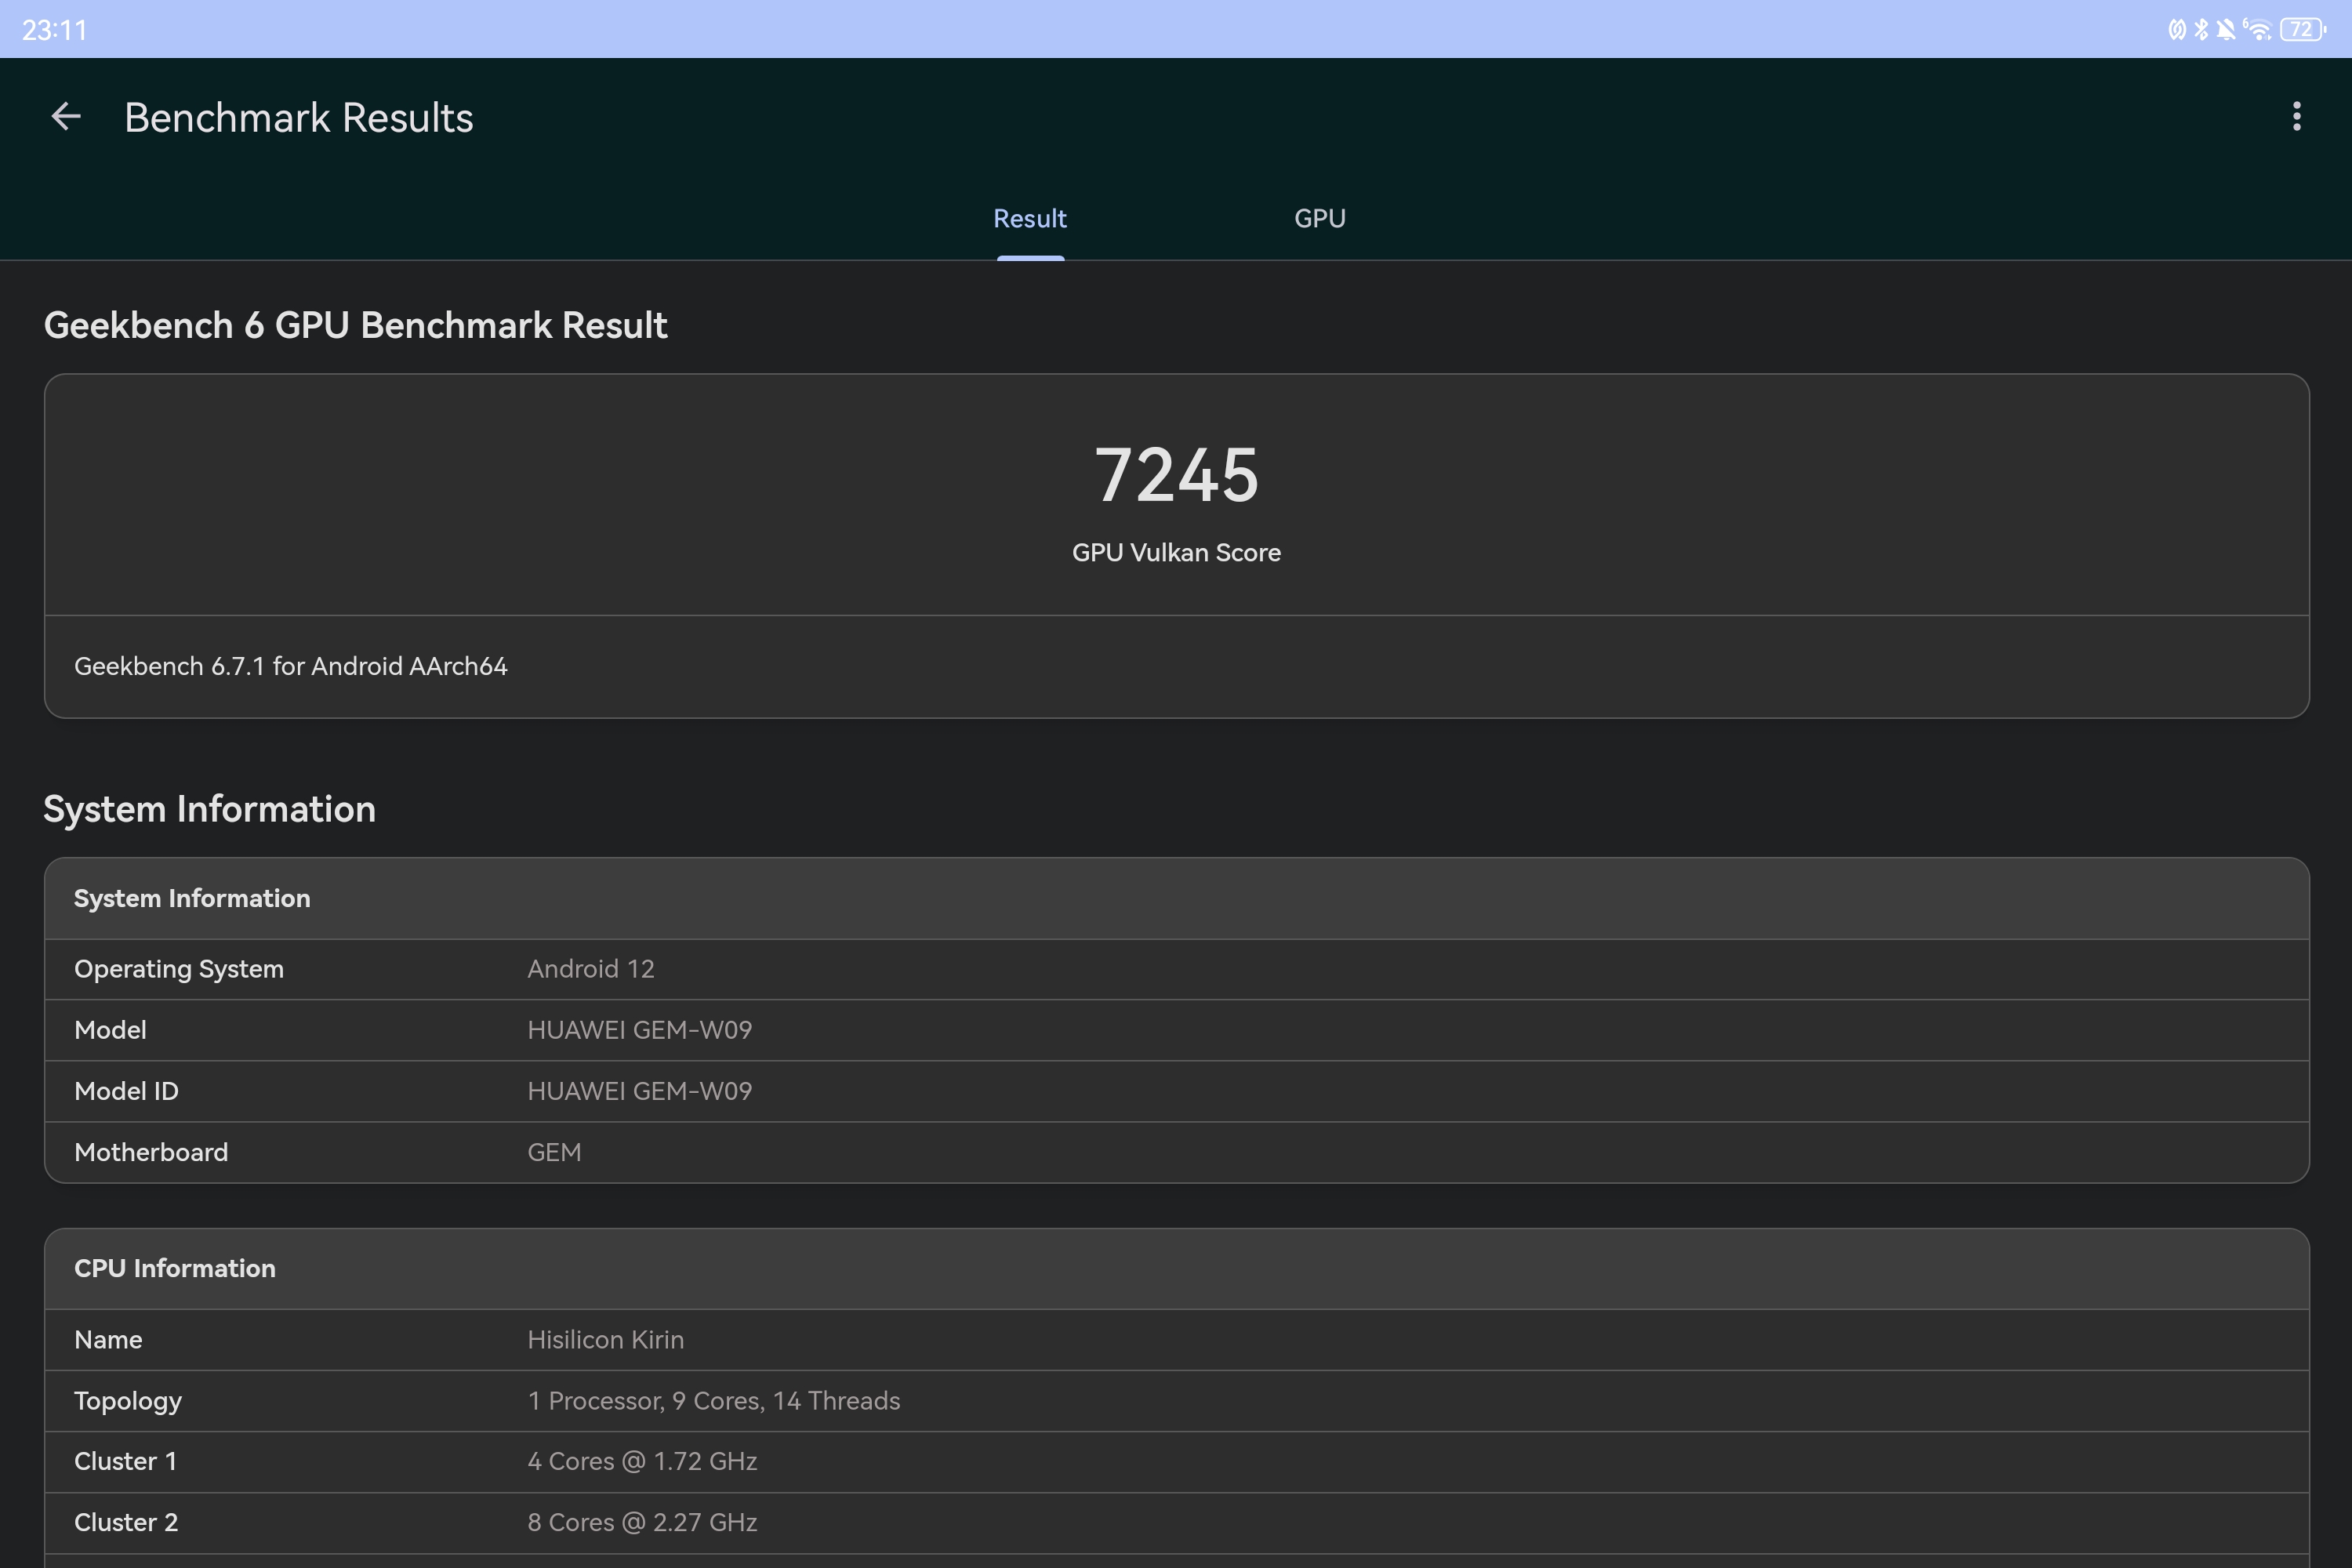This screenshot has height=1568, width=2352.
Task: Select HUAWEI GEM-W09 in the Model ID row
Action: [x=640, y=1091]
